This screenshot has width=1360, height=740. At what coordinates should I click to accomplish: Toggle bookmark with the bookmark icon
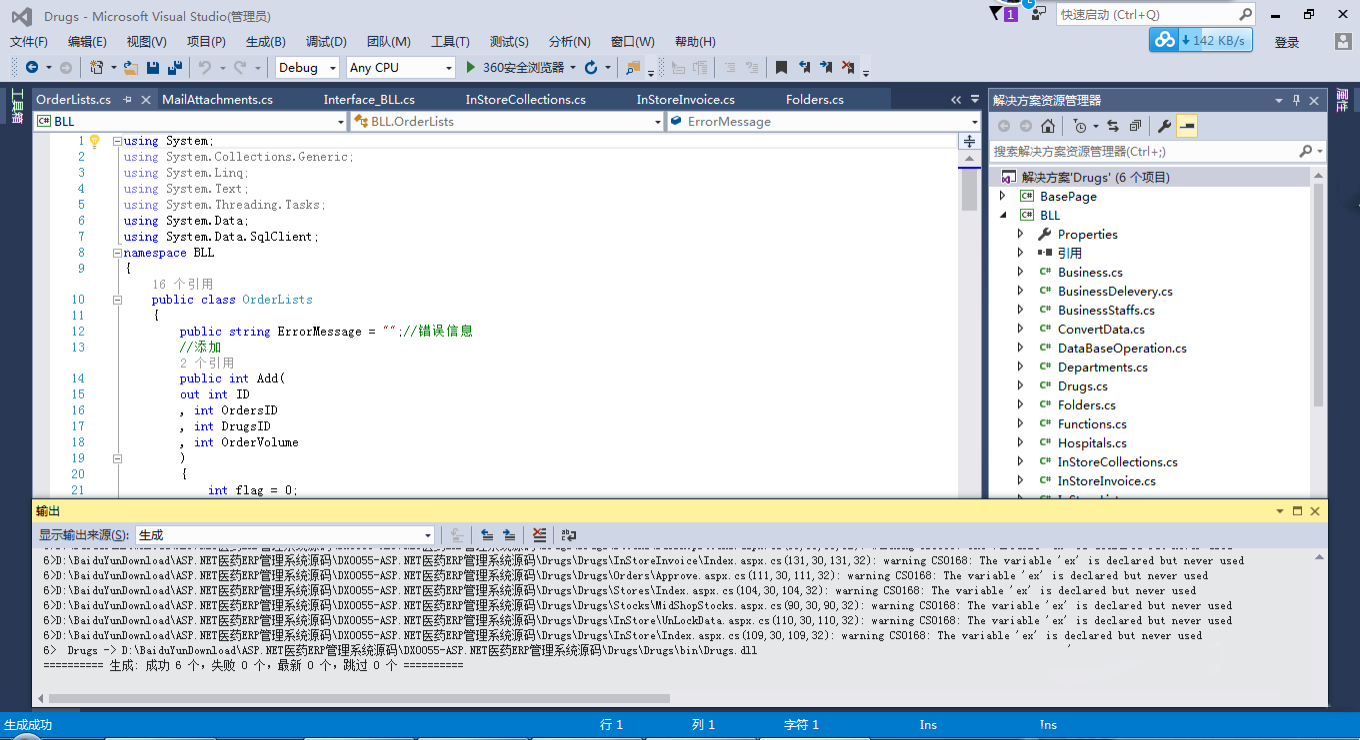click(781, 67)
